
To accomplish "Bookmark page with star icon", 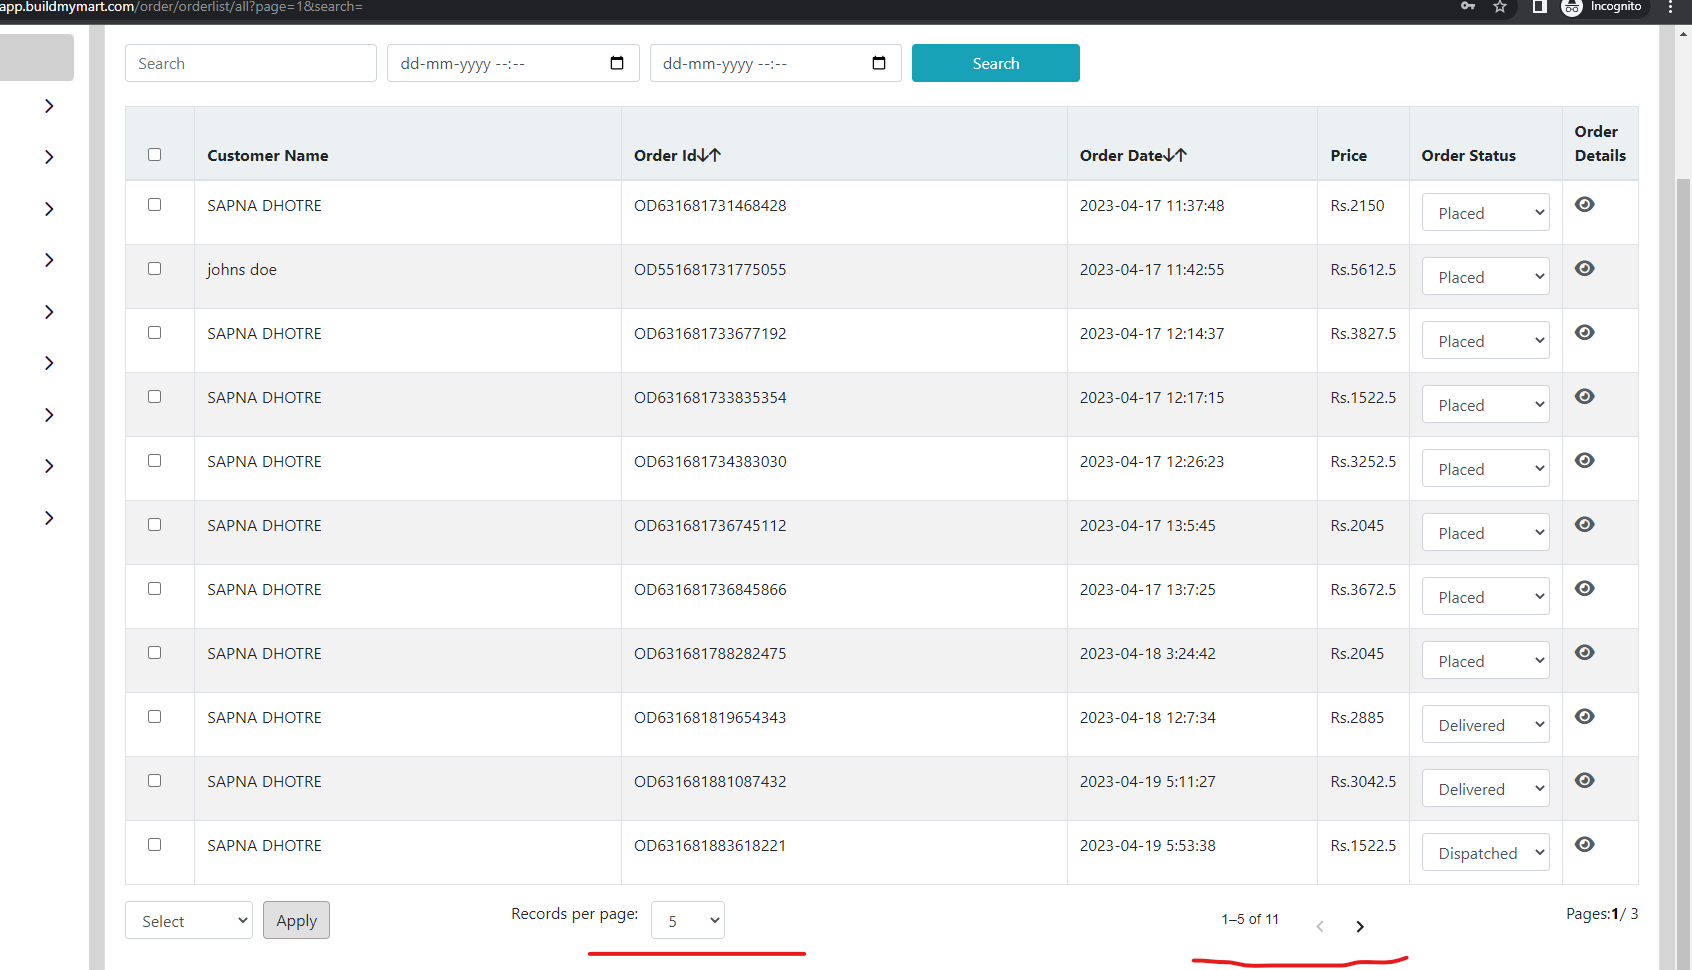I will (1500, 7).
